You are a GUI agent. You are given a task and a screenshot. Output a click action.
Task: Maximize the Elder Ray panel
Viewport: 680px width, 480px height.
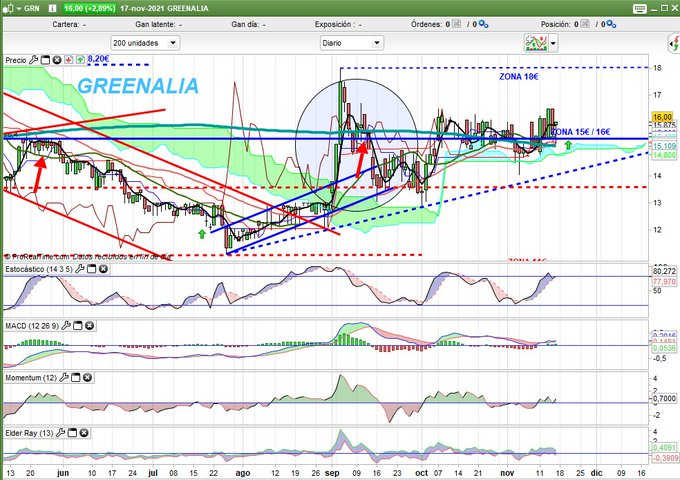click(72, 432)
